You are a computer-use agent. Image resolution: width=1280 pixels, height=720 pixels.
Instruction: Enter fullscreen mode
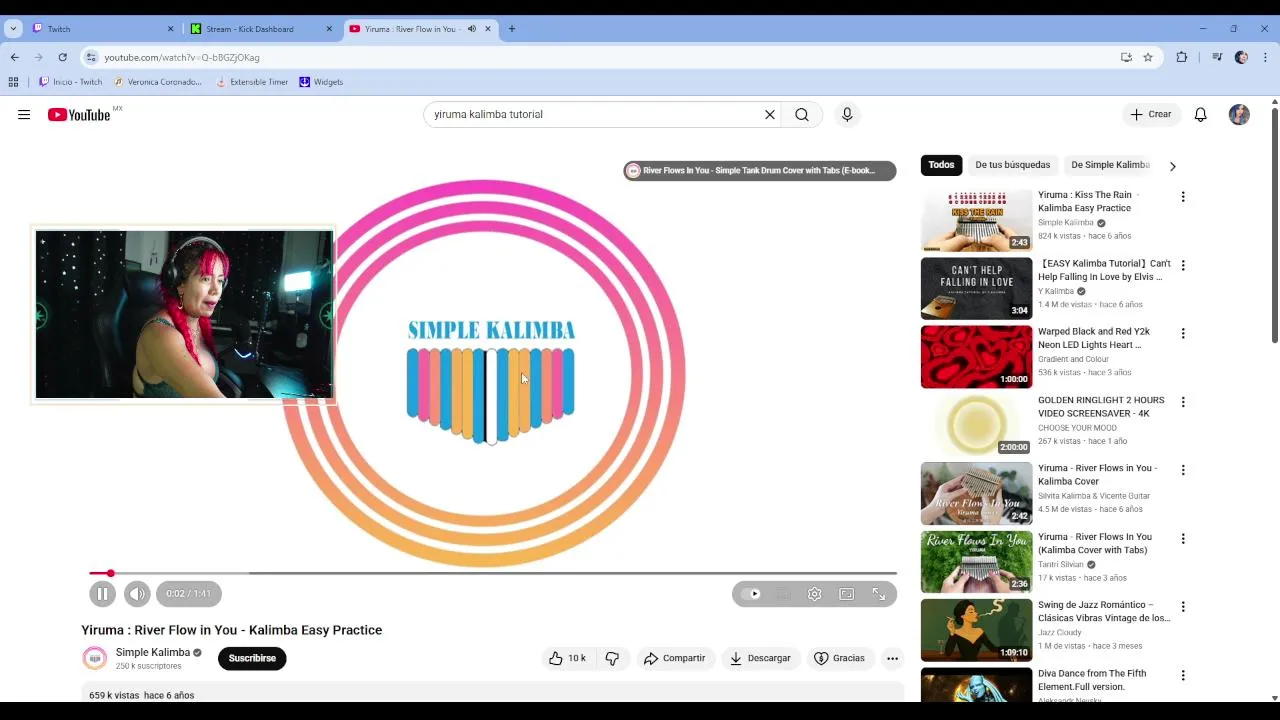(879, 594)
